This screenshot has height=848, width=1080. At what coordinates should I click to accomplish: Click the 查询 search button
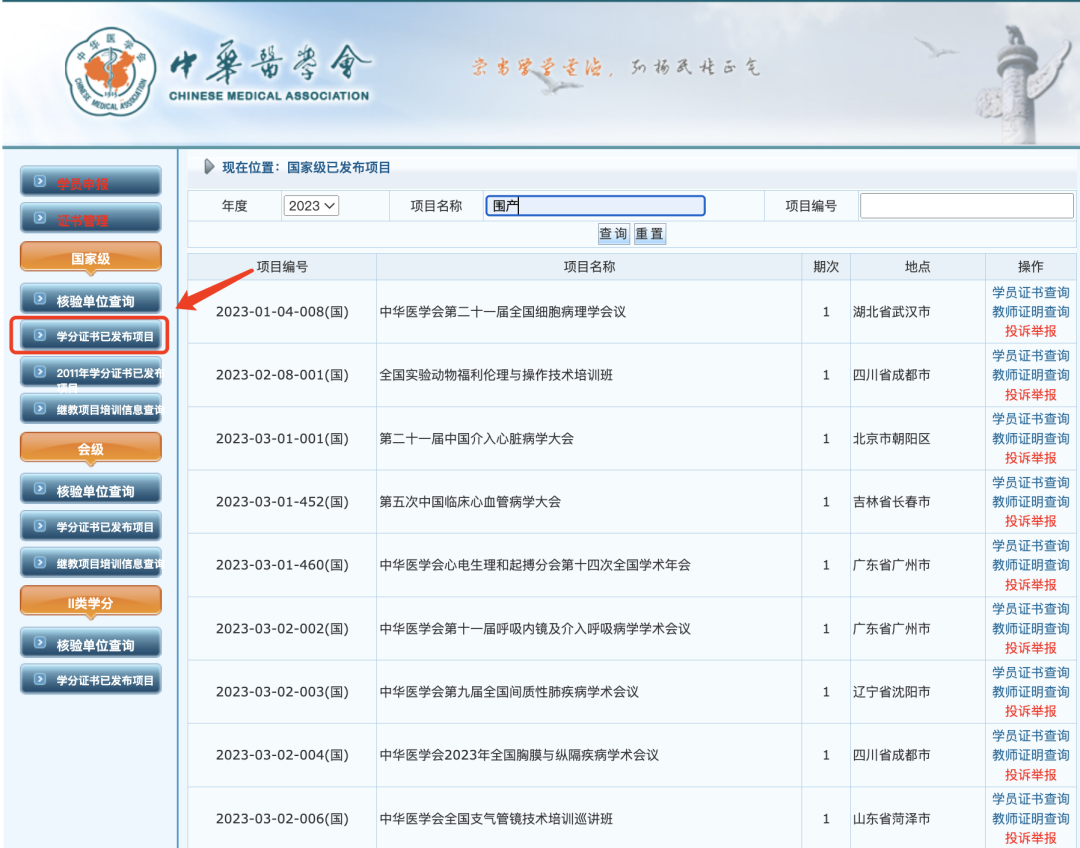(613, 234)
